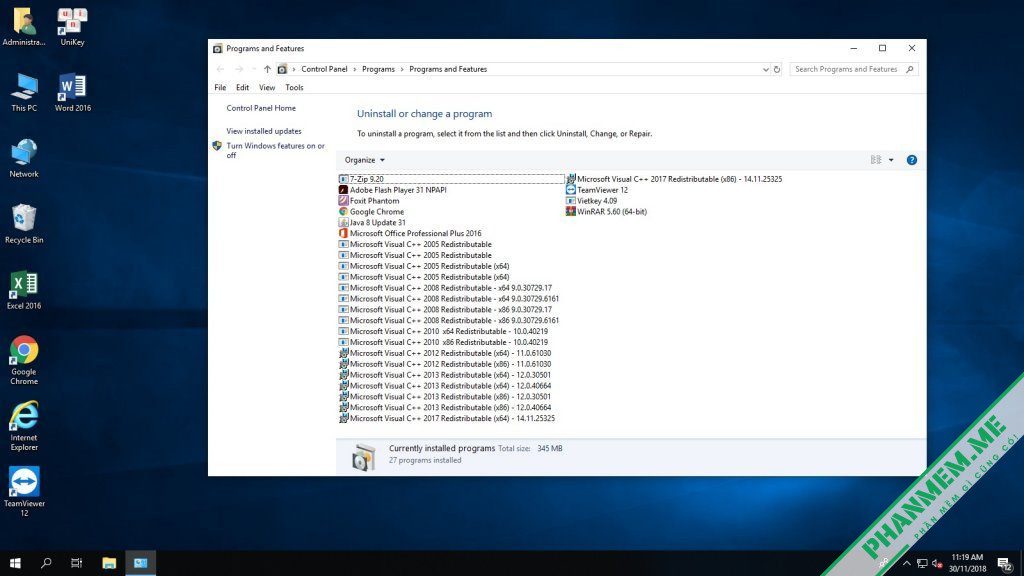This screenshot has width=1024, height=576.
Task: Open the TeamViewer 12 desktop shortcut
Action: (24, 492)
